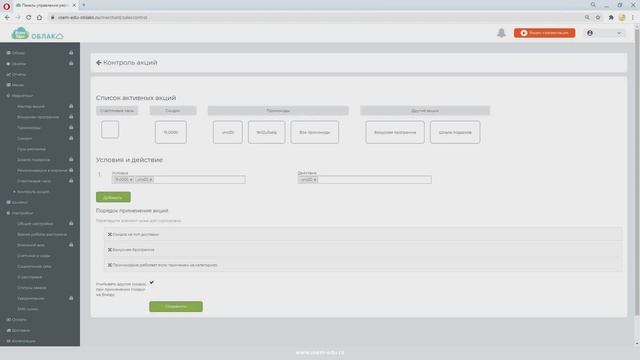The height and width of the screenshot is (360, 640).
Task: Click the Opera menu icon
Action: pos(6,6)
